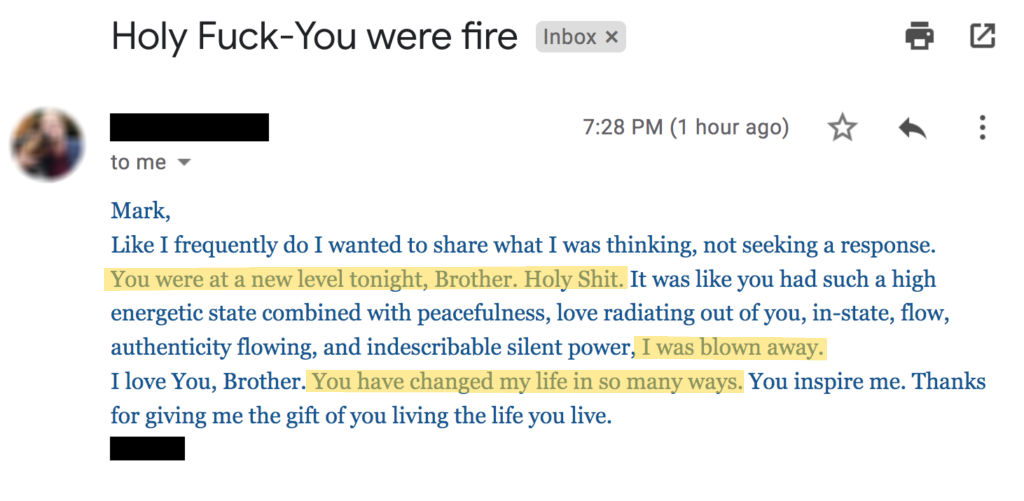Image resolution: width=1024 pixels, height=501 pixels.
Task: Click highlighted "You have changed my life" sentence
Action: point(527,382)
